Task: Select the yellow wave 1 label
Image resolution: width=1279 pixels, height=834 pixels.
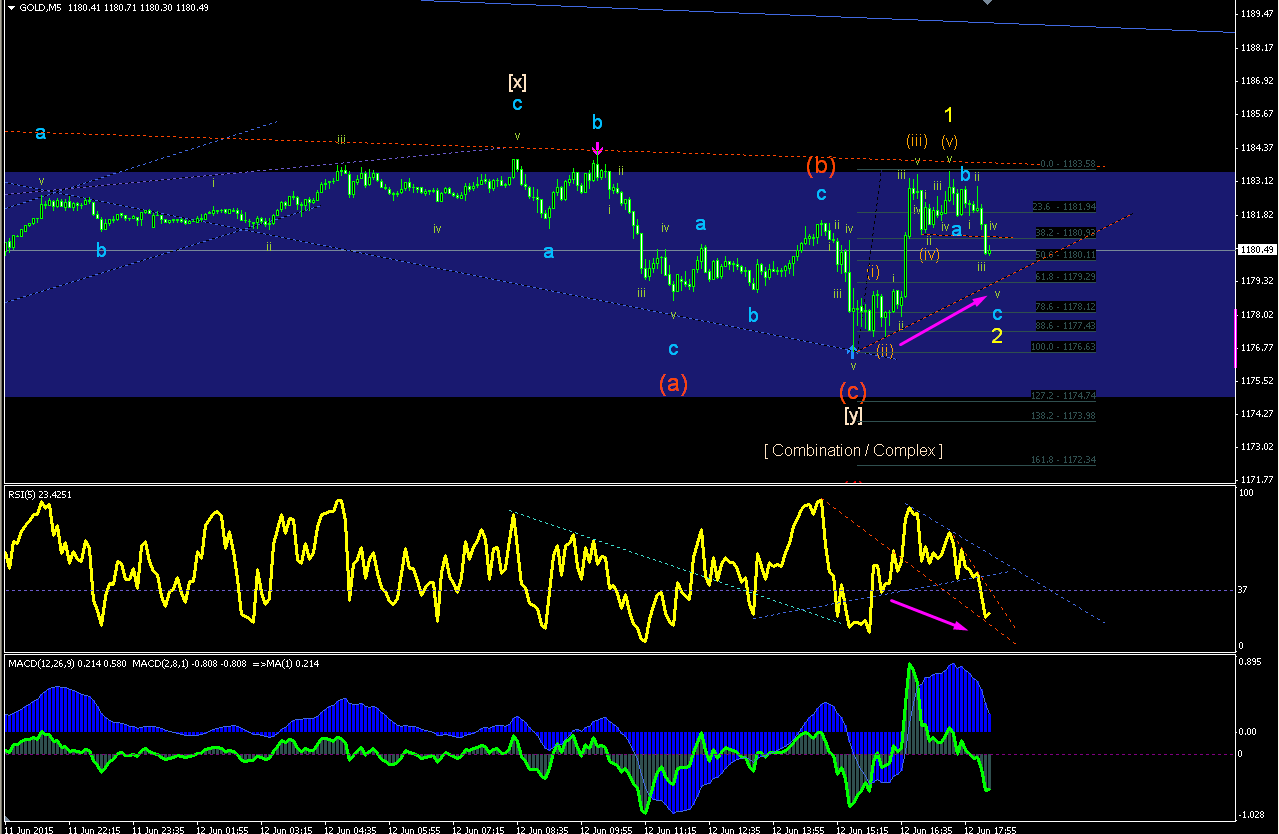Action: tap(949, 115)
